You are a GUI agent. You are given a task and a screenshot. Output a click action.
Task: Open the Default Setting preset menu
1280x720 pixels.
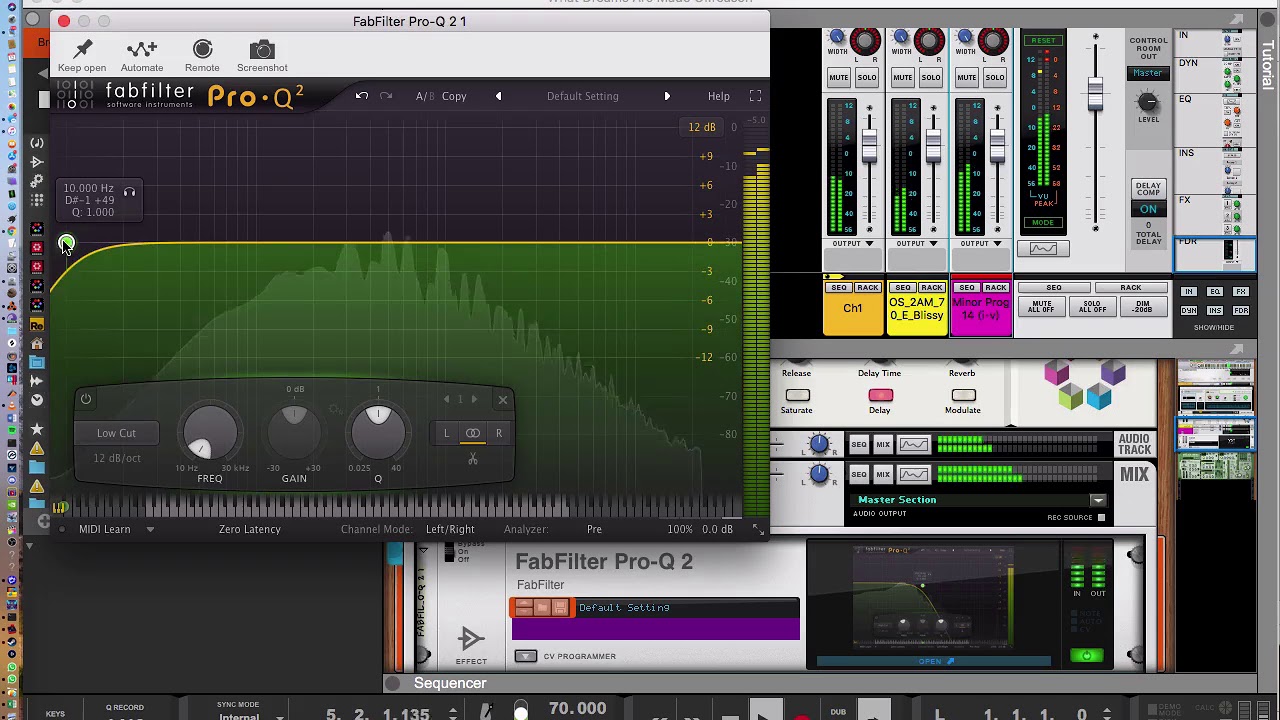582,96
